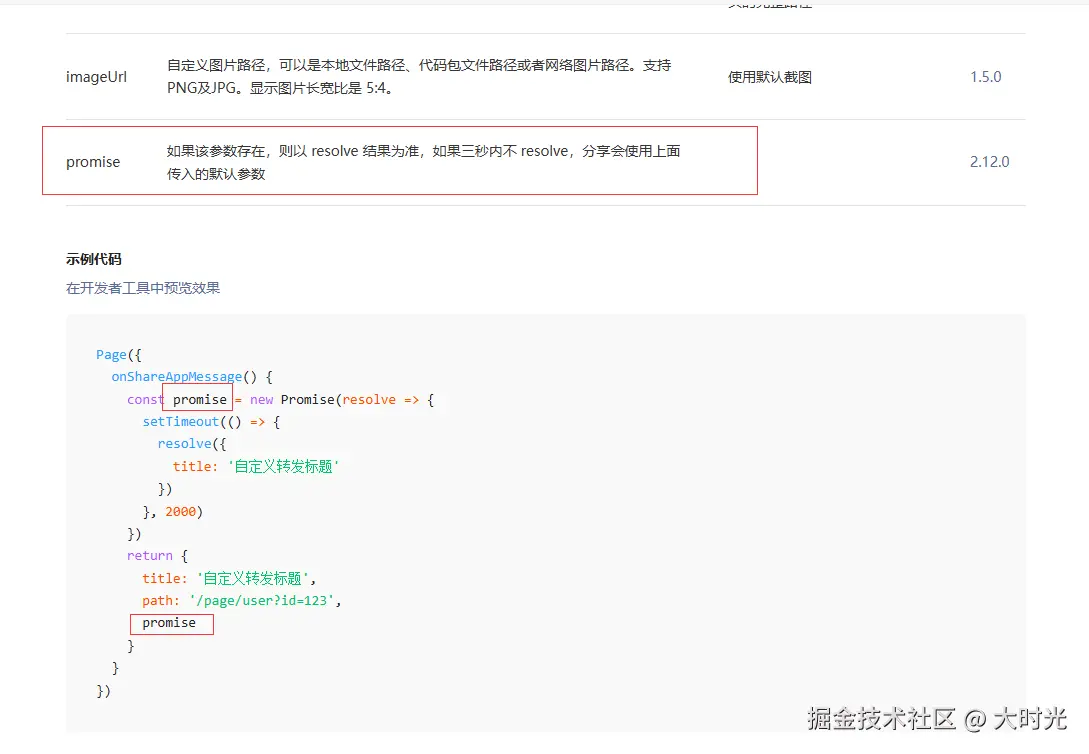Viewport: 1089px width, 754px height.
Task: Click the heading 示例代码
Action: coord(94,259)
